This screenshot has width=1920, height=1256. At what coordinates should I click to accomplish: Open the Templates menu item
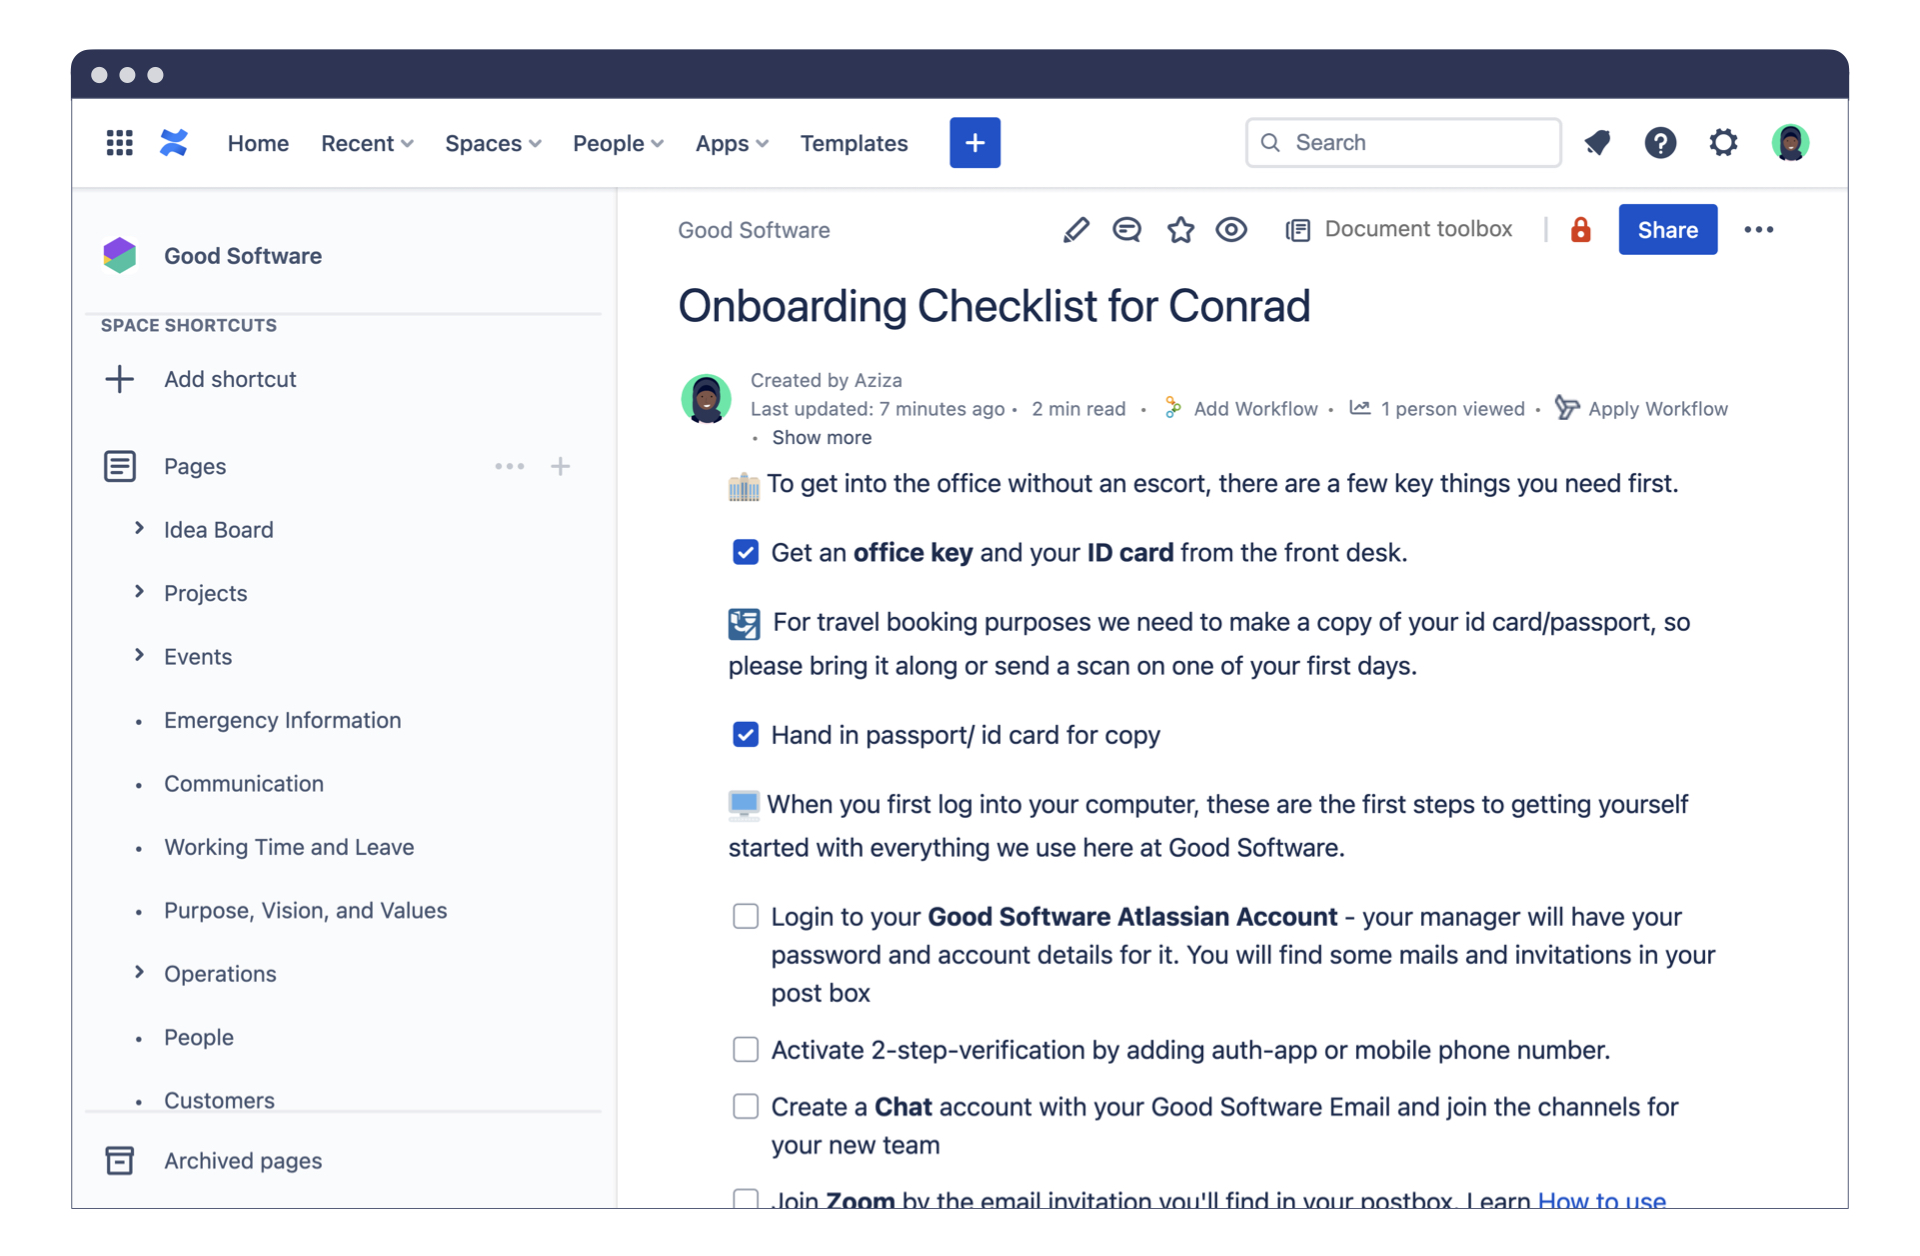click(853, 143)
